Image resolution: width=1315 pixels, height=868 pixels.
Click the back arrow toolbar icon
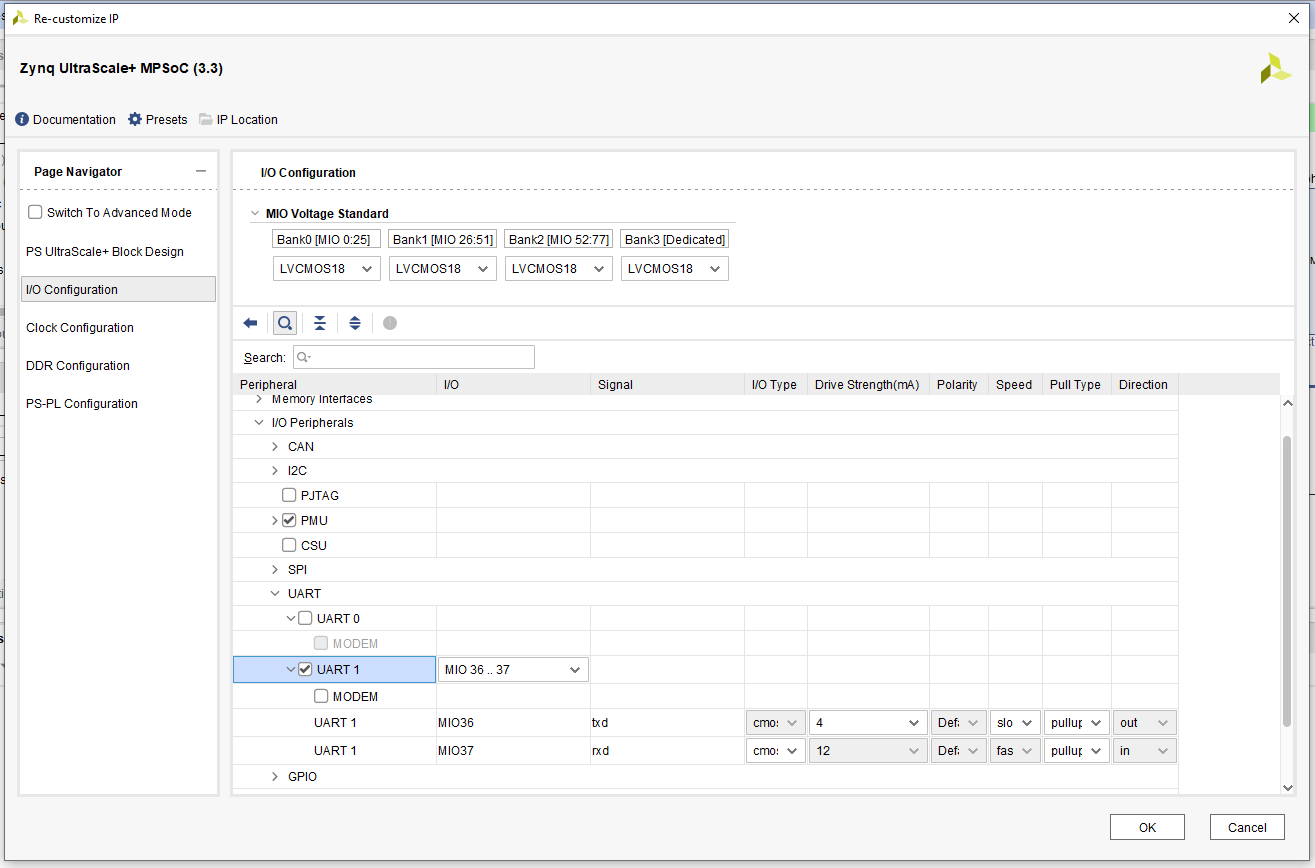[x=251, y=323]
